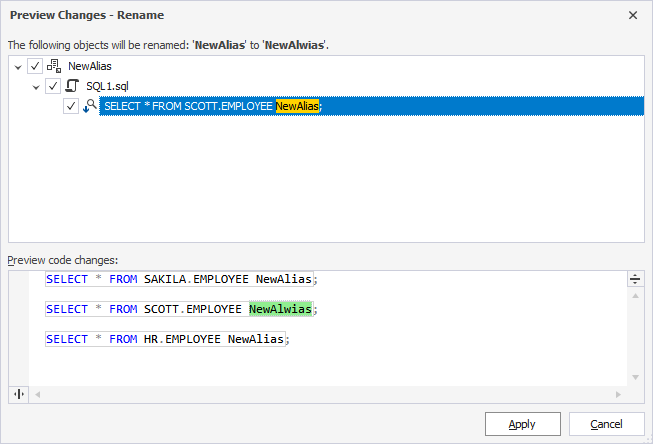
Task: Click the code preview scroll down arrow
Action: (x=635, y=377)
